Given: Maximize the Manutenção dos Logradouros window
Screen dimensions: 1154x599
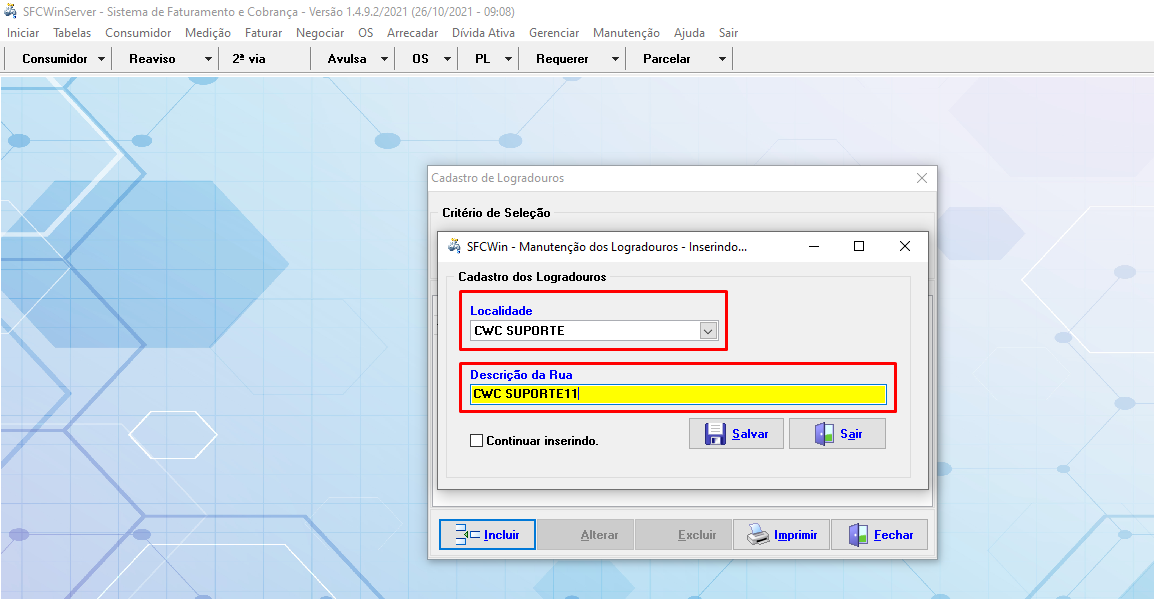Looking at the screenshot, I should click(x=858, y=246).
